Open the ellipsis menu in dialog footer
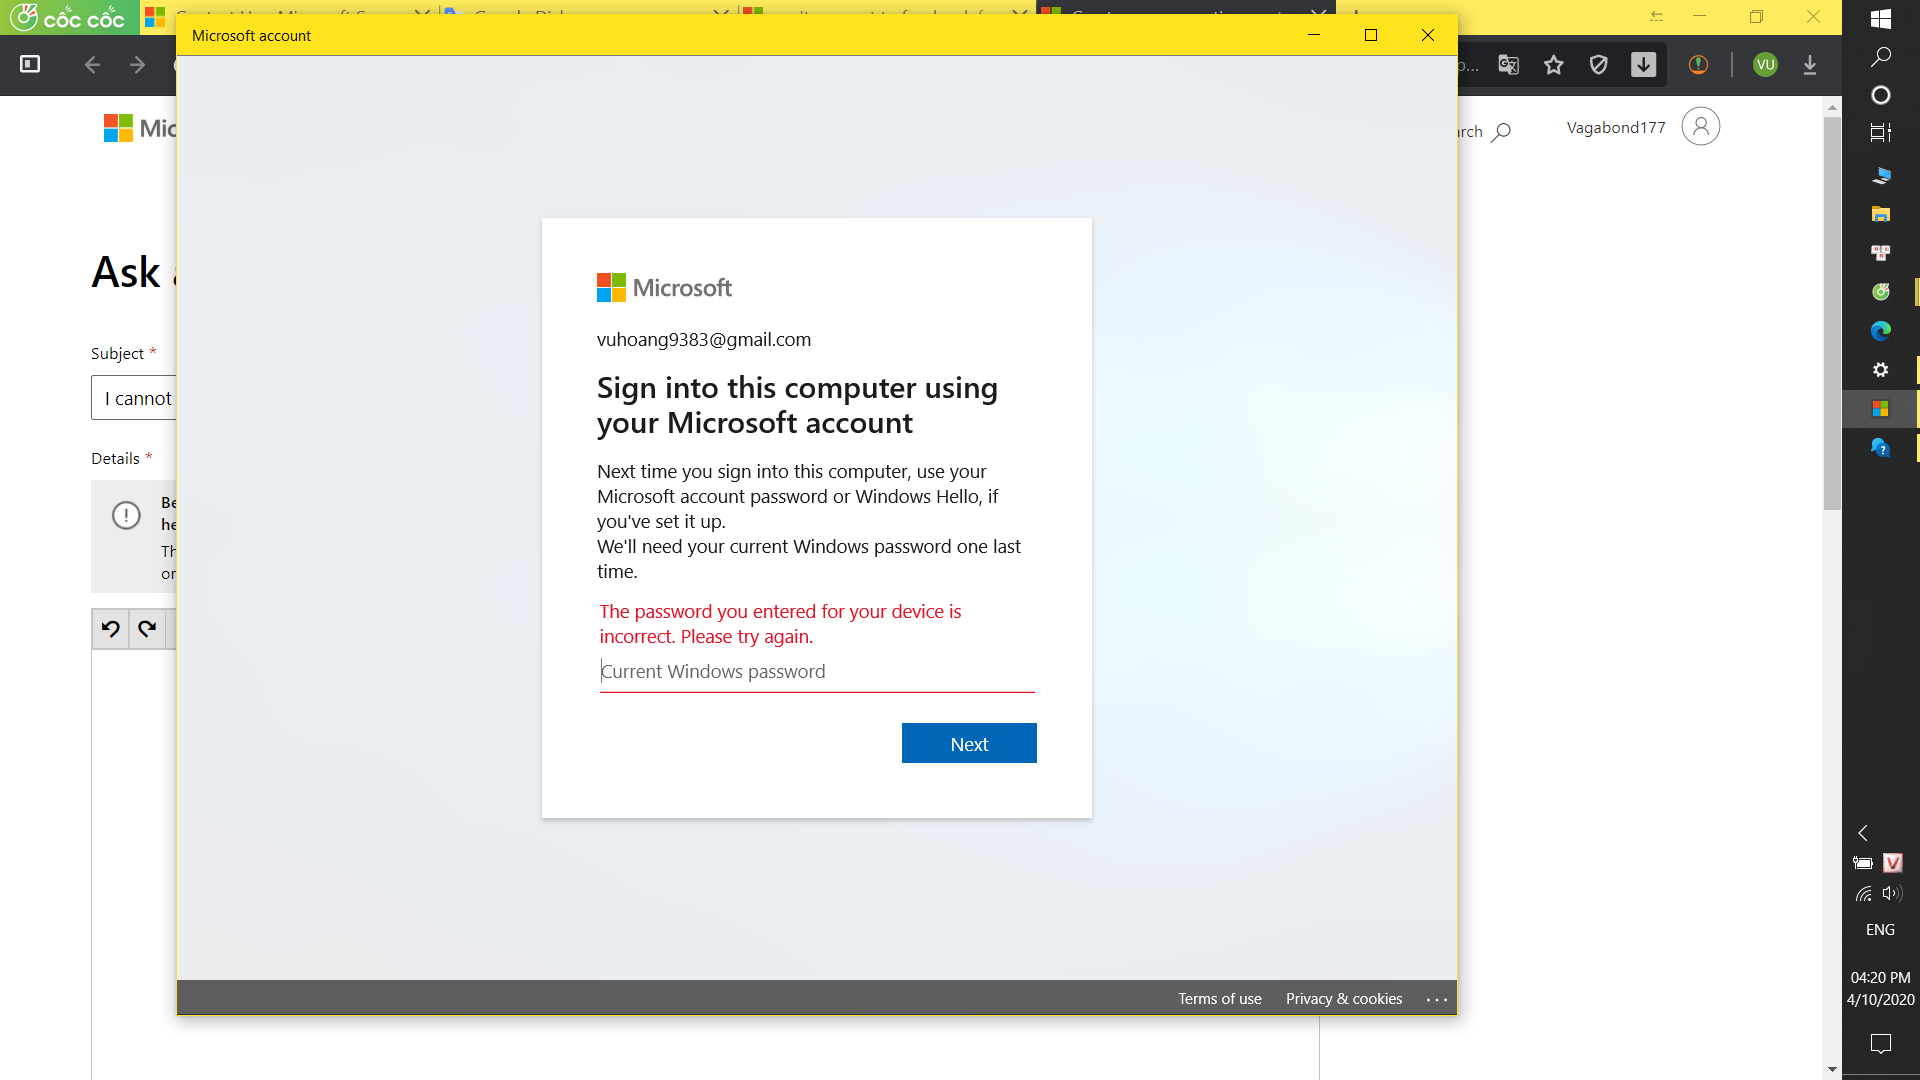1920x1080 pixels. pyautogui.click(x=1437, y=999)
